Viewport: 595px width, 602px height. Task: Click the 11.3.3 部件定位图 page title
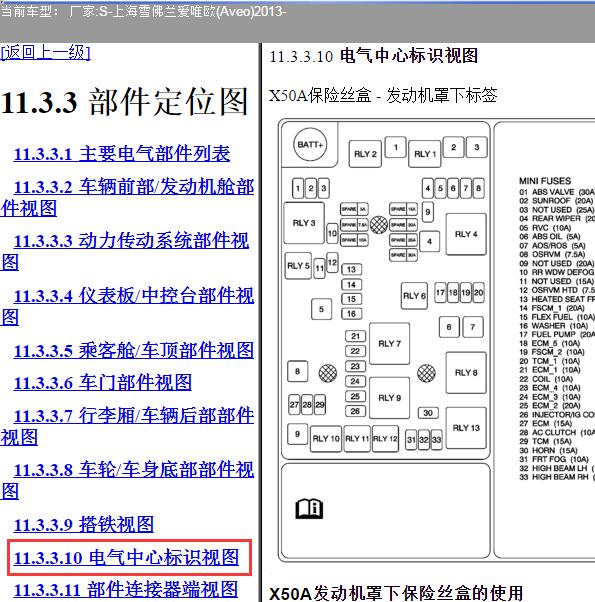point(124,102)
